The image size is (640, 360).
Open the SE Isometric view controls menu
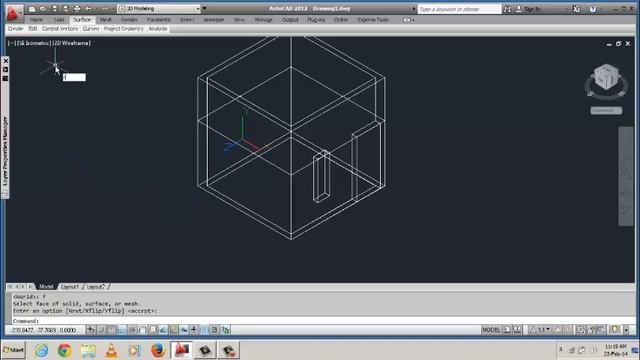[x=34, y=43]
